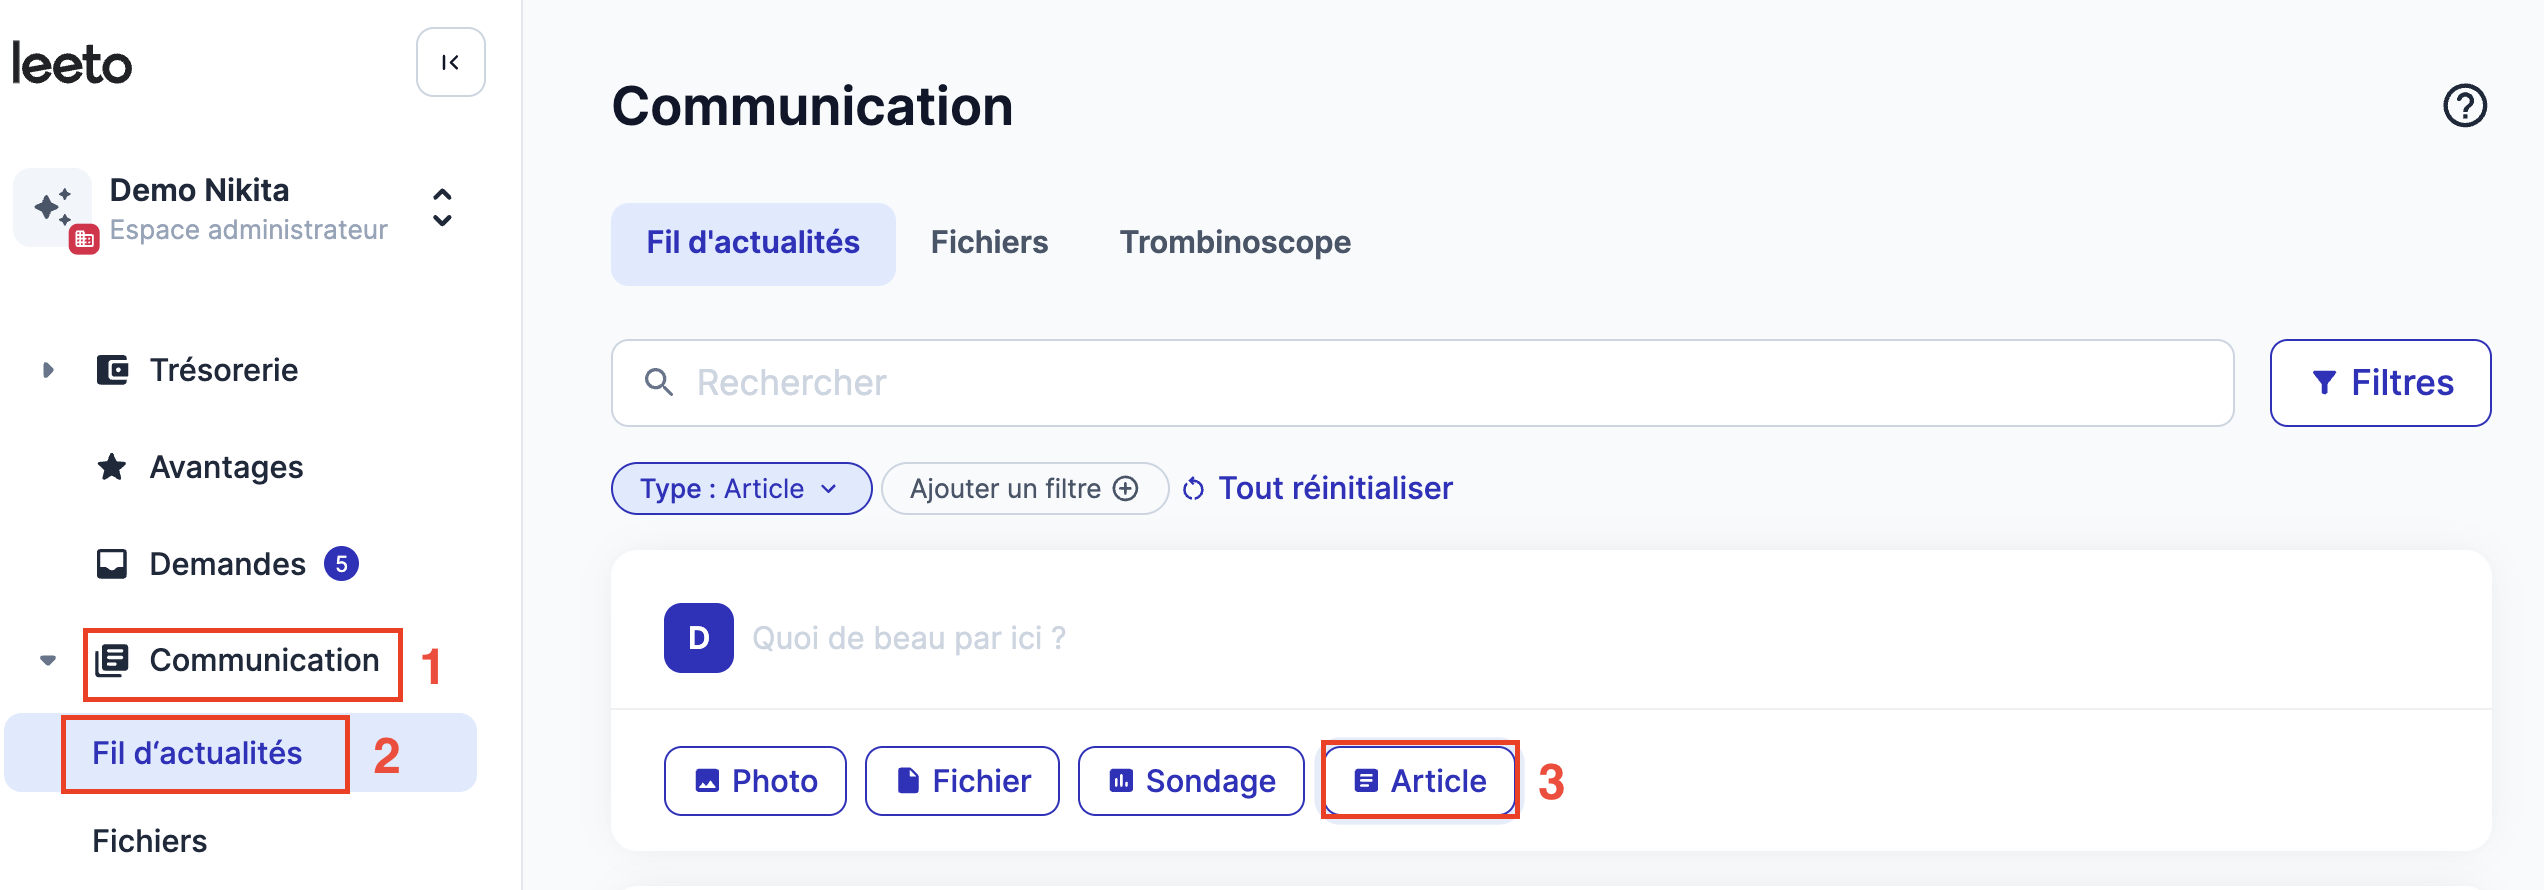Screen dimensions: 2544x890
Task: Open Avantages in the sidebar
Action: 226,467
